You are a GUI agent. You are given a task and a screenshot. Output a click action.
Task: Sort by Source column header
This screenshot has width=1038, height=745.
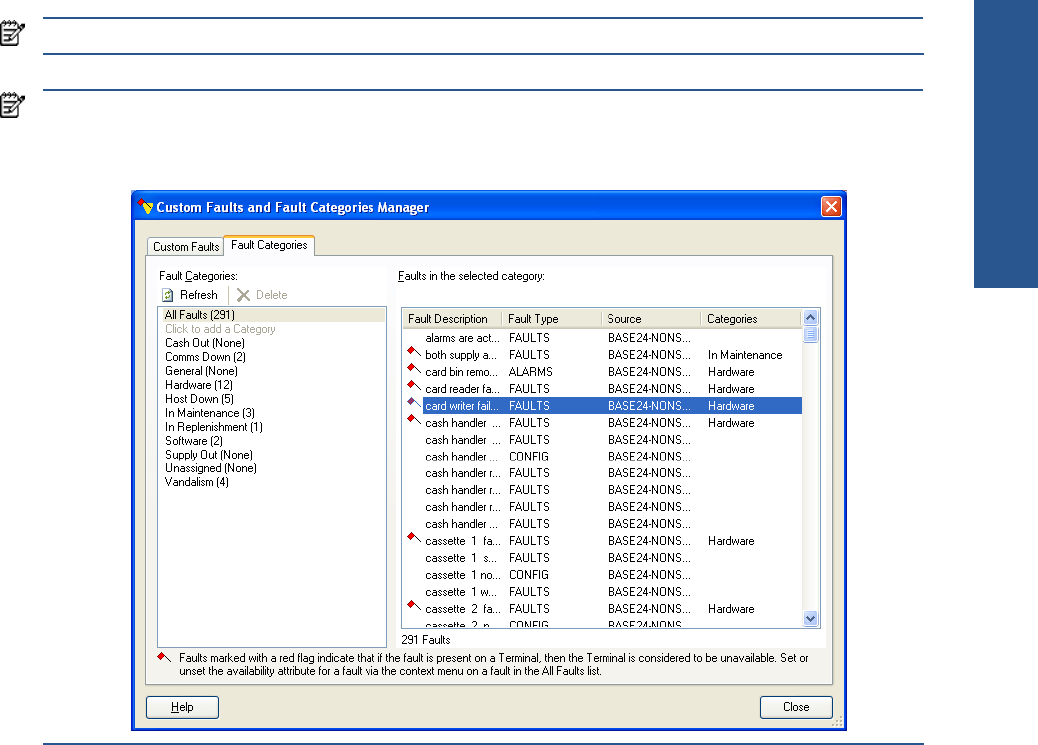click(624, 319)
